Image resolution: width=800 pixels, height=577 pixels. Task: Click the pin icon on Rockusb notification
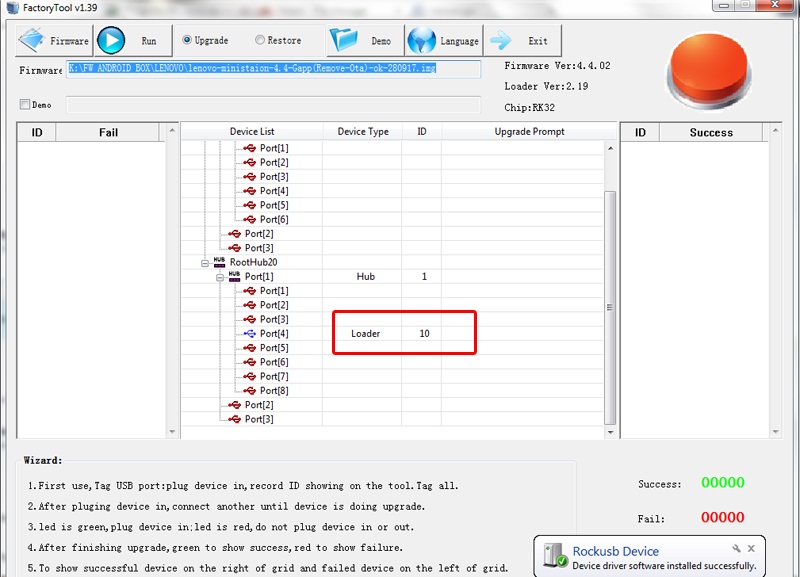736,549
